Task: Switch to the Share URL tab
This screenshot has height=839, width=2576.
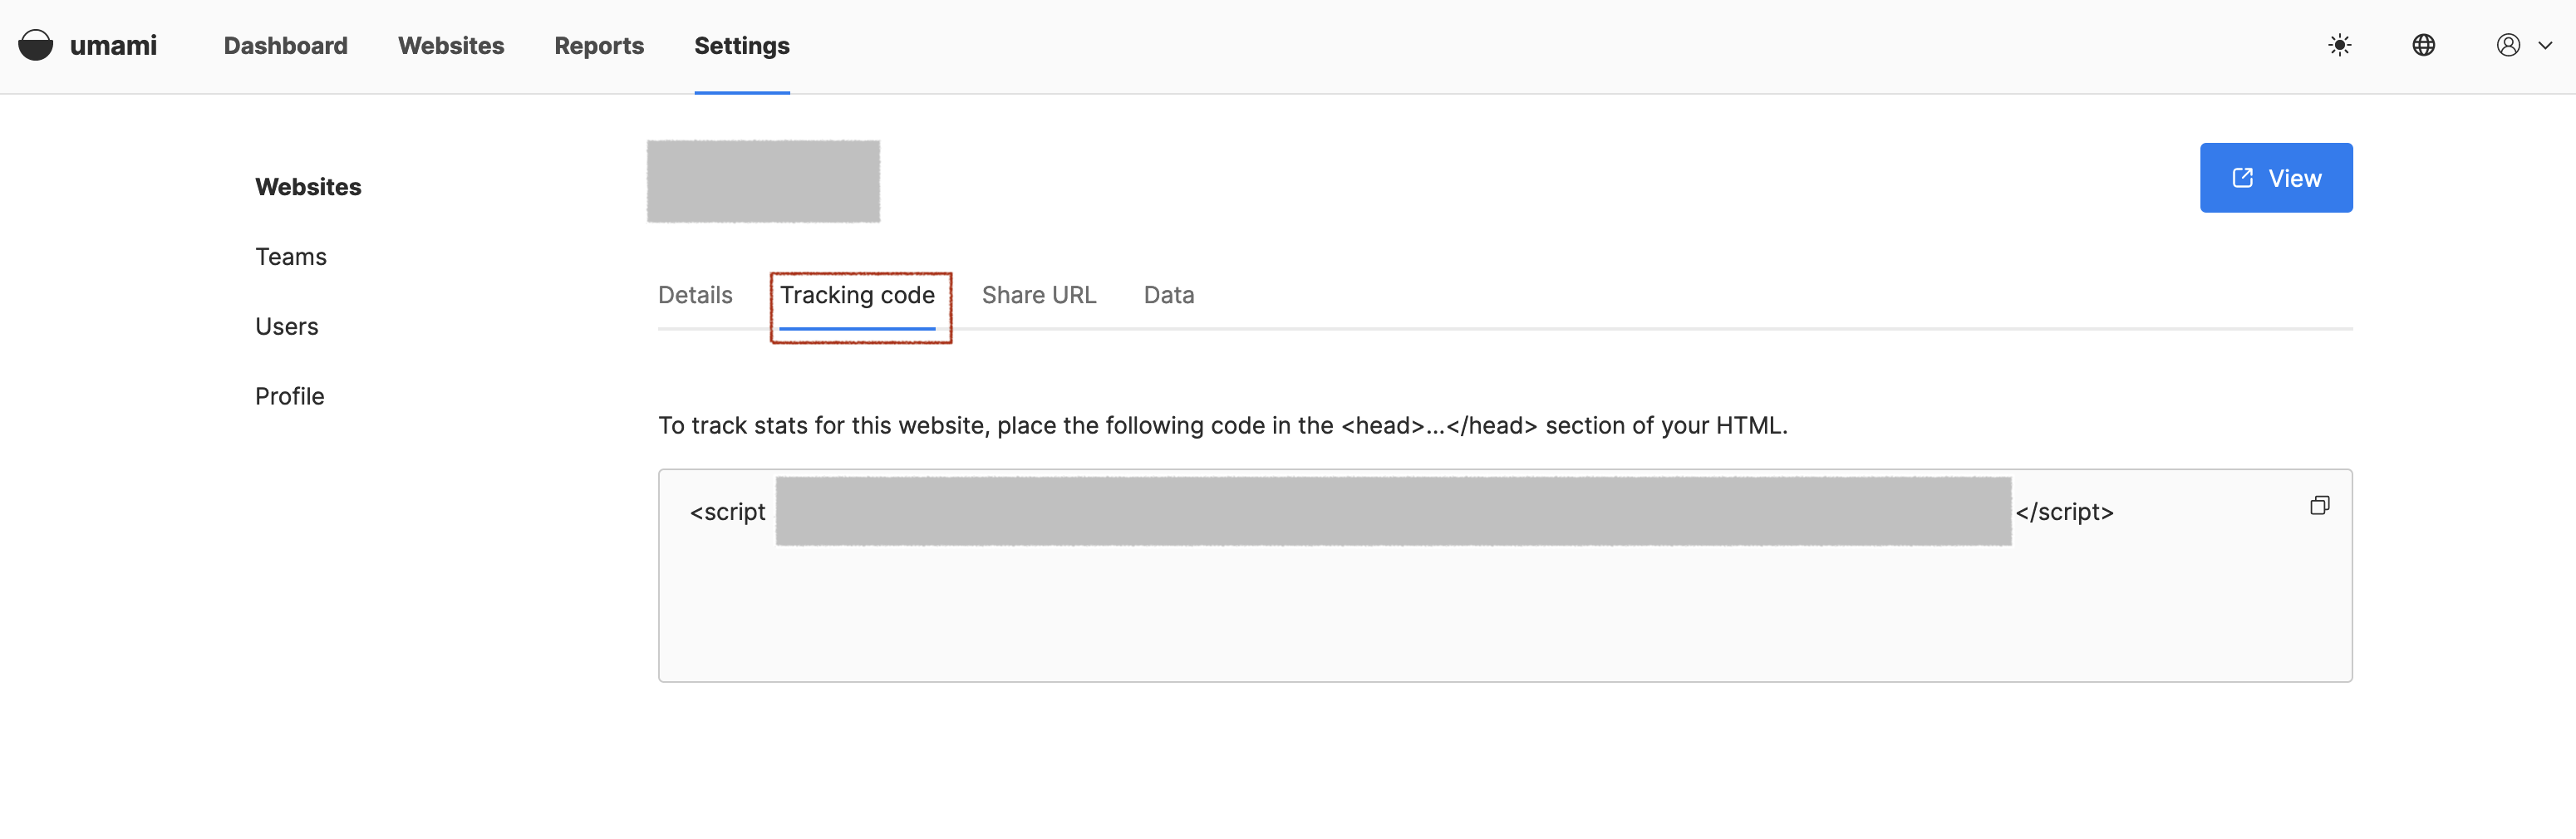Action: point(1039,295)
